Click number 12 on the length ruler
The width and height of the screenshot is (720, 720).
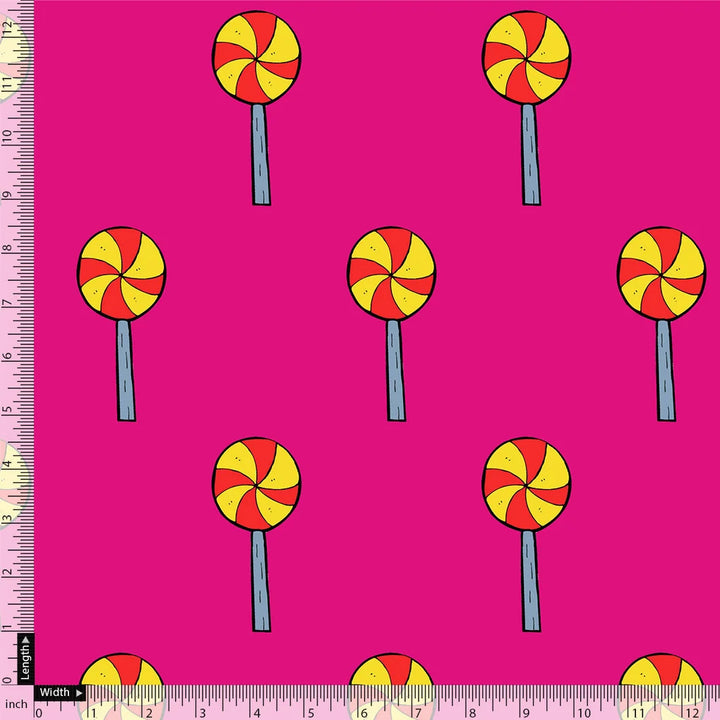pyautogui.click(x=9, y=30)
